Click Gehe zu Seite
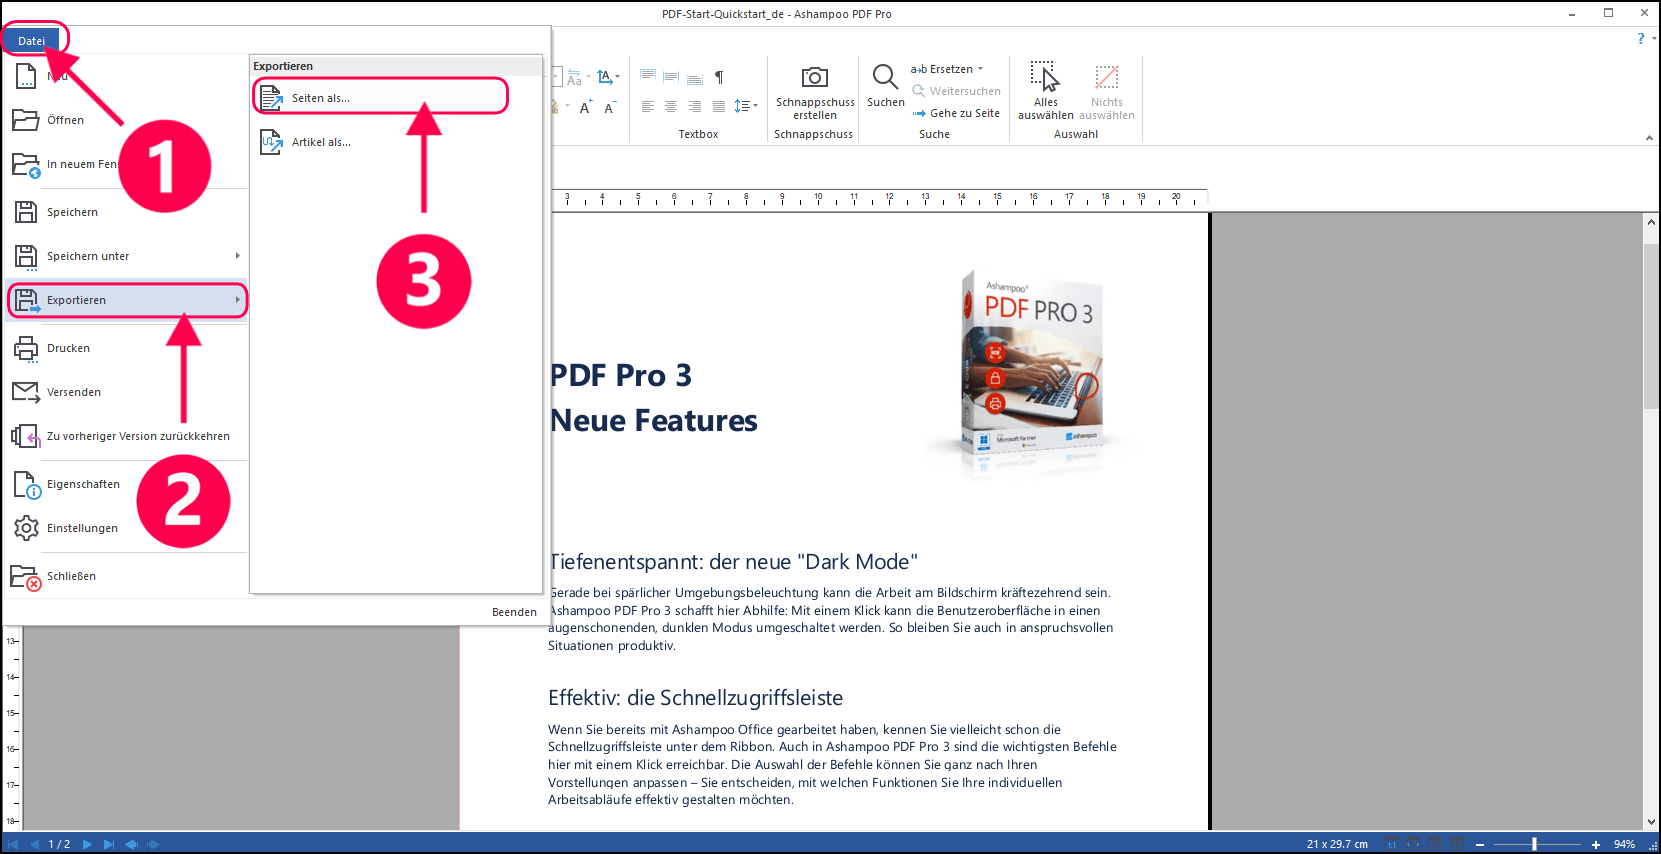Image resolution: width=1661 pixels, height=854 pixels. tap(956, 113)
